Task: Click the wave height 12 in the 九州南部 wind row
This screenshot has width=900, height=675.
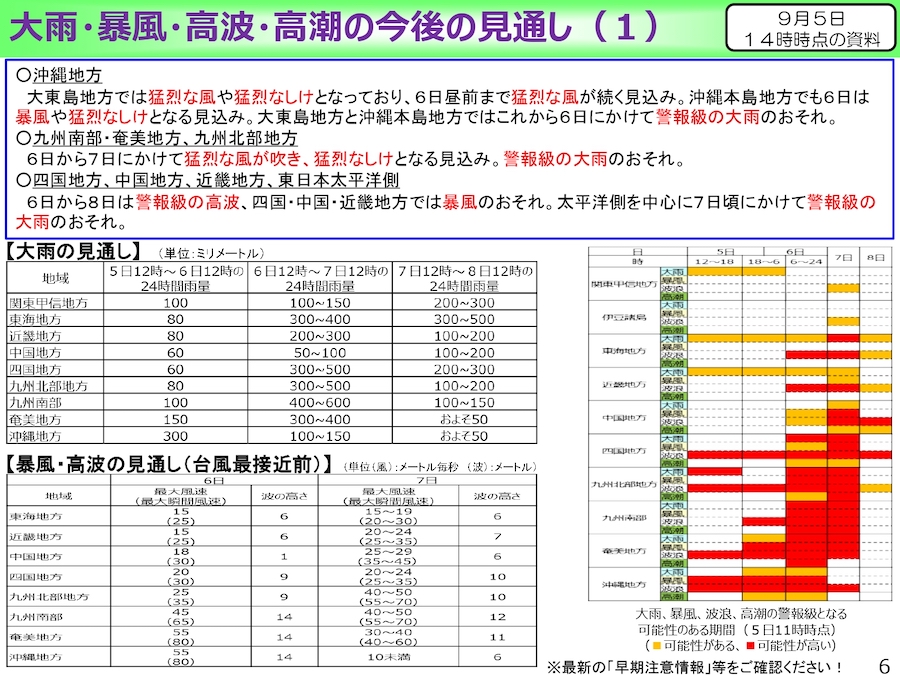Action: point(498,616)
